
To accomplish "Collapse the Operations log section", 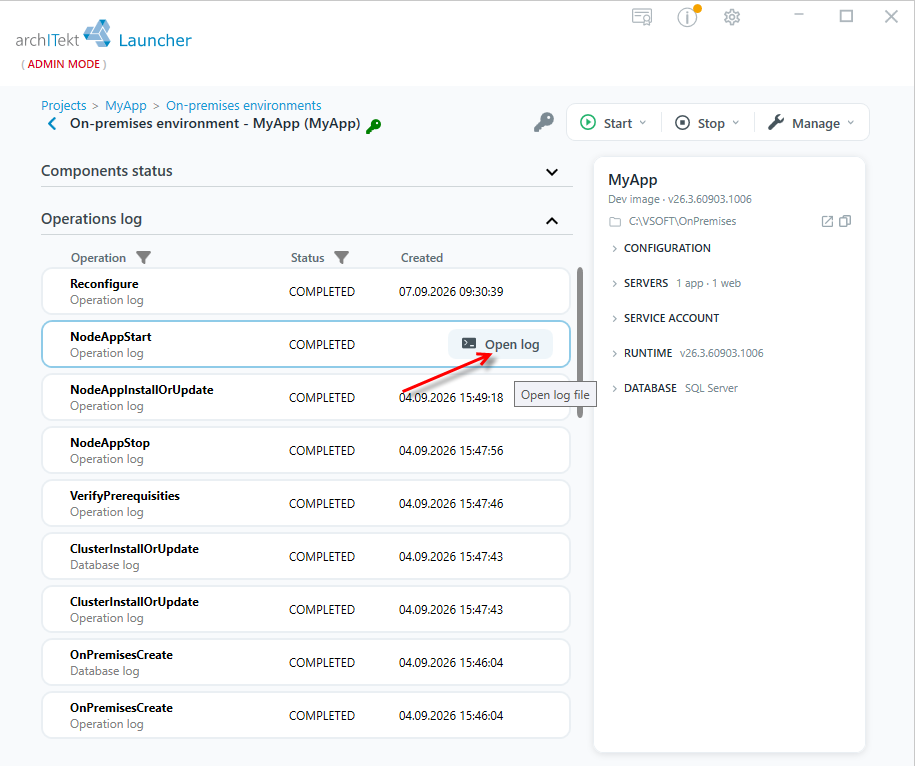I will coord(551,221).
